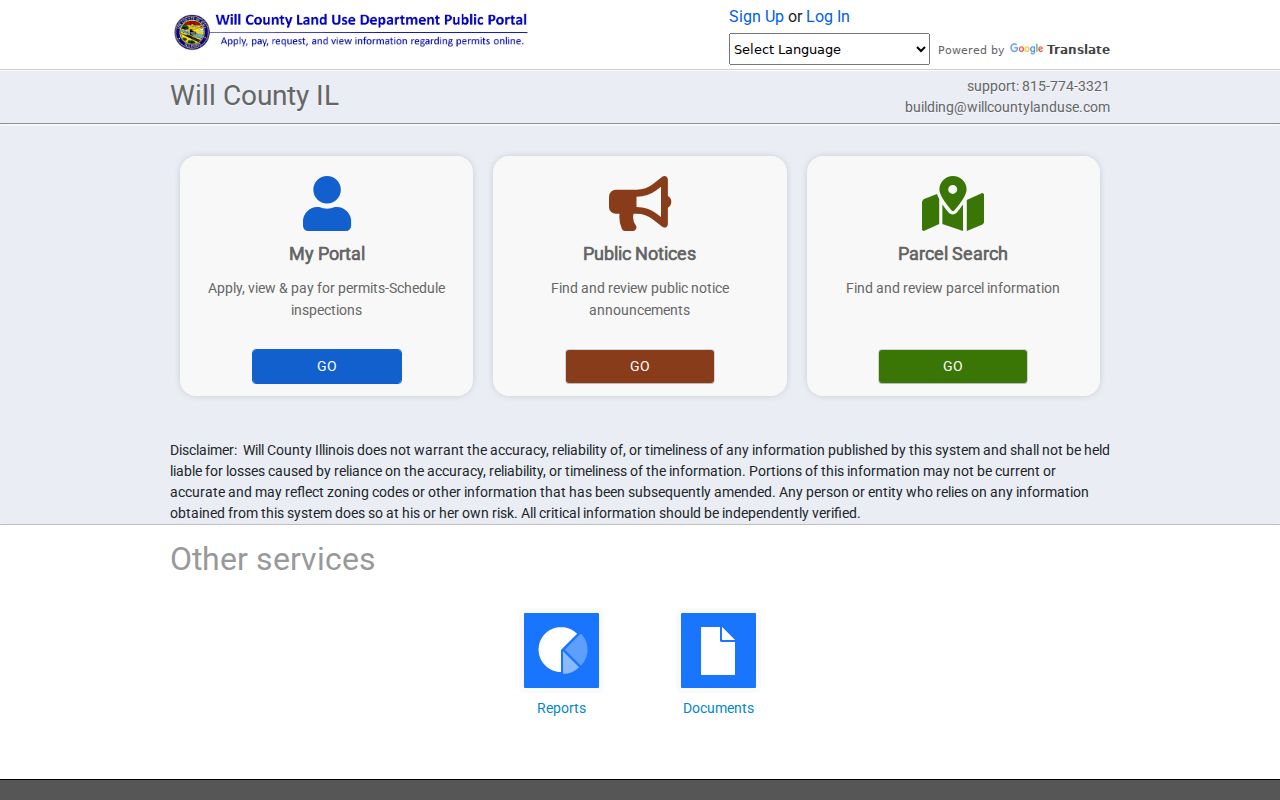Click the Will County IL title
The height and width of the screenshot is (800, 1280).
[x=254, y=96]
